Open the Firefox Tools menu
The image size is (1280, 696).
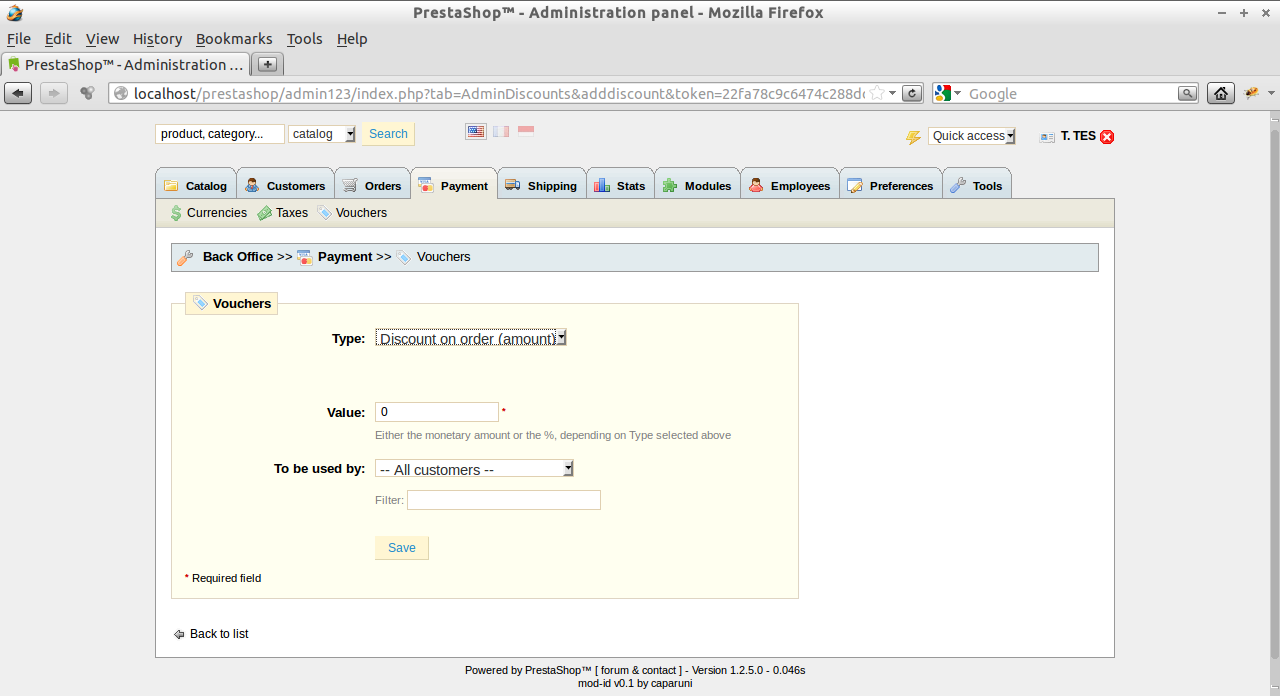(x=304, y=39)
